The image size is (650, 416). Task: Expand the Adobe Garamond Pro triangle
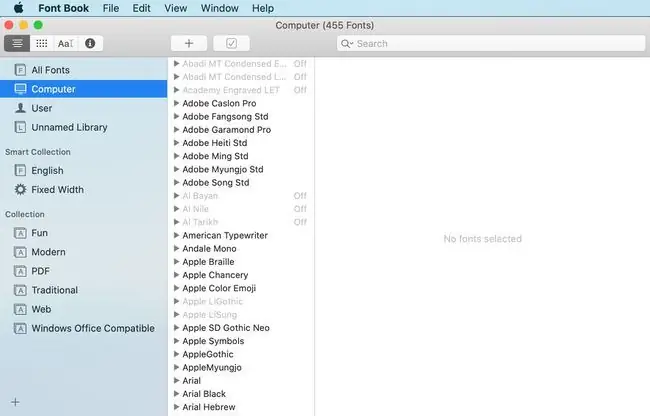tap(176, 130)
